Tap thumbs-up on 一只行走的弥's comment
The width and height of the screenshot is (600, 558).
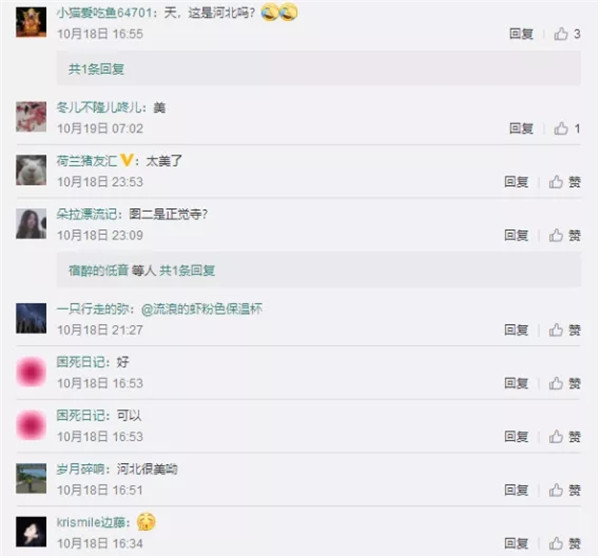click(556, 330)
